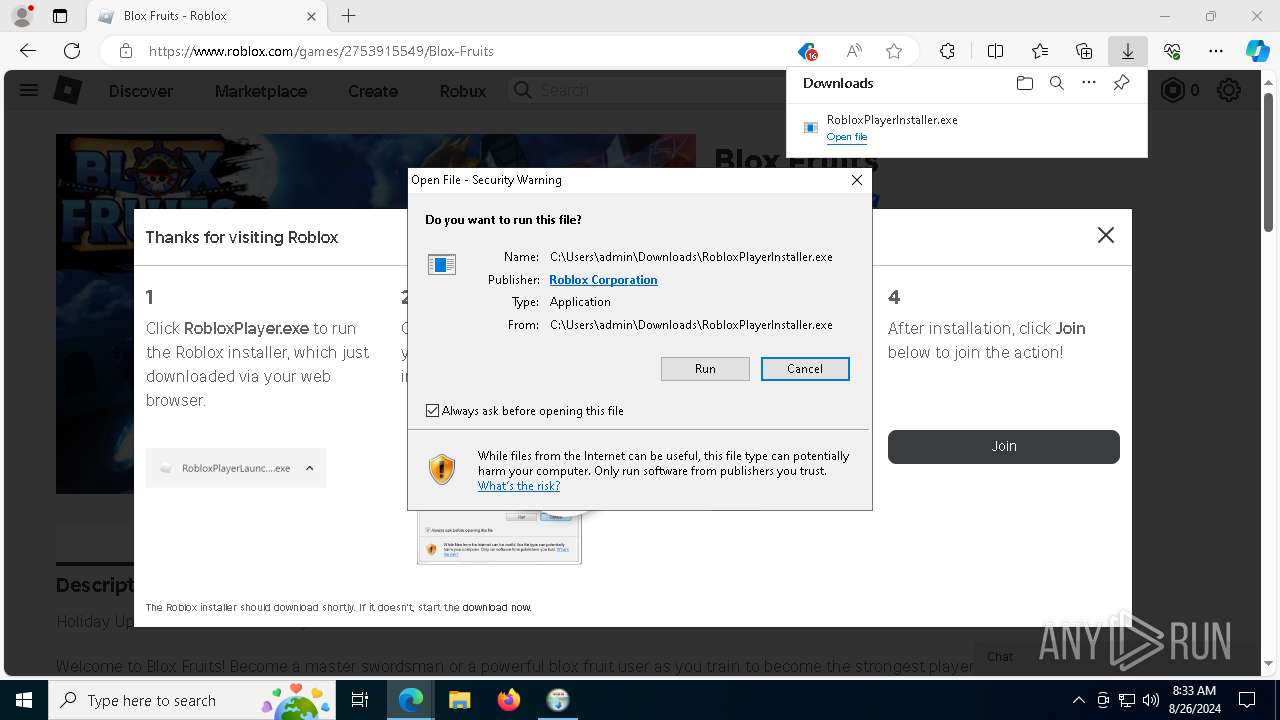Expand the RobloxPlayerLauncher.exe chevron

[309, 468]
